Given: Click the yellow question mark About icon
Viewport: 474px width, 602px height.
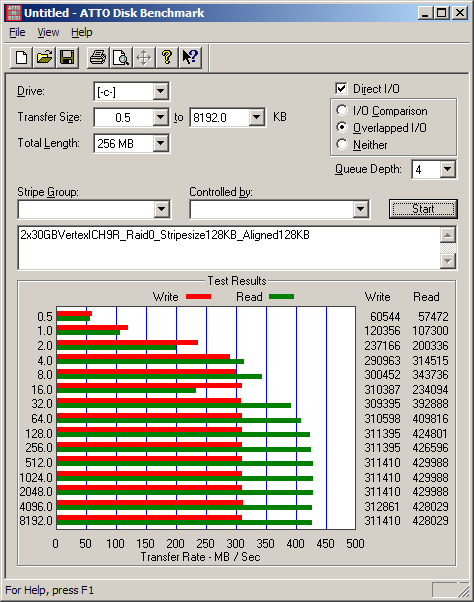Looking at the screenshot, I should pyautogui.click(x=167, y=58).
